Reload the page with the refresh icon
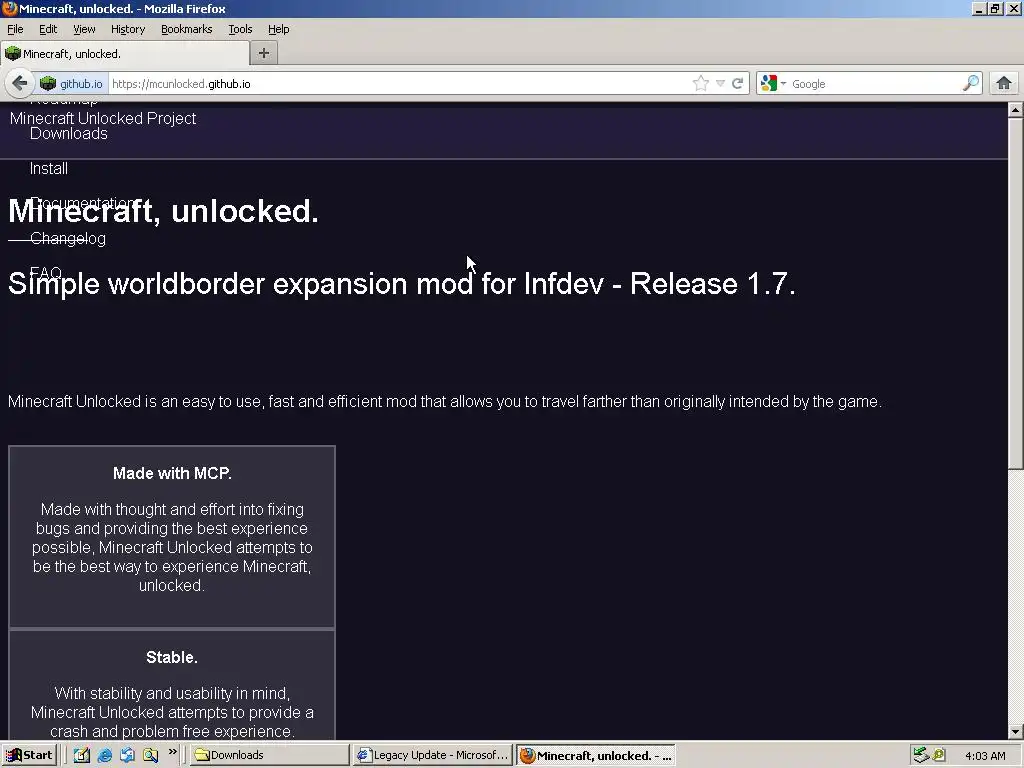This screenshot has width=1024, height=768. click(x=737, y=84)
